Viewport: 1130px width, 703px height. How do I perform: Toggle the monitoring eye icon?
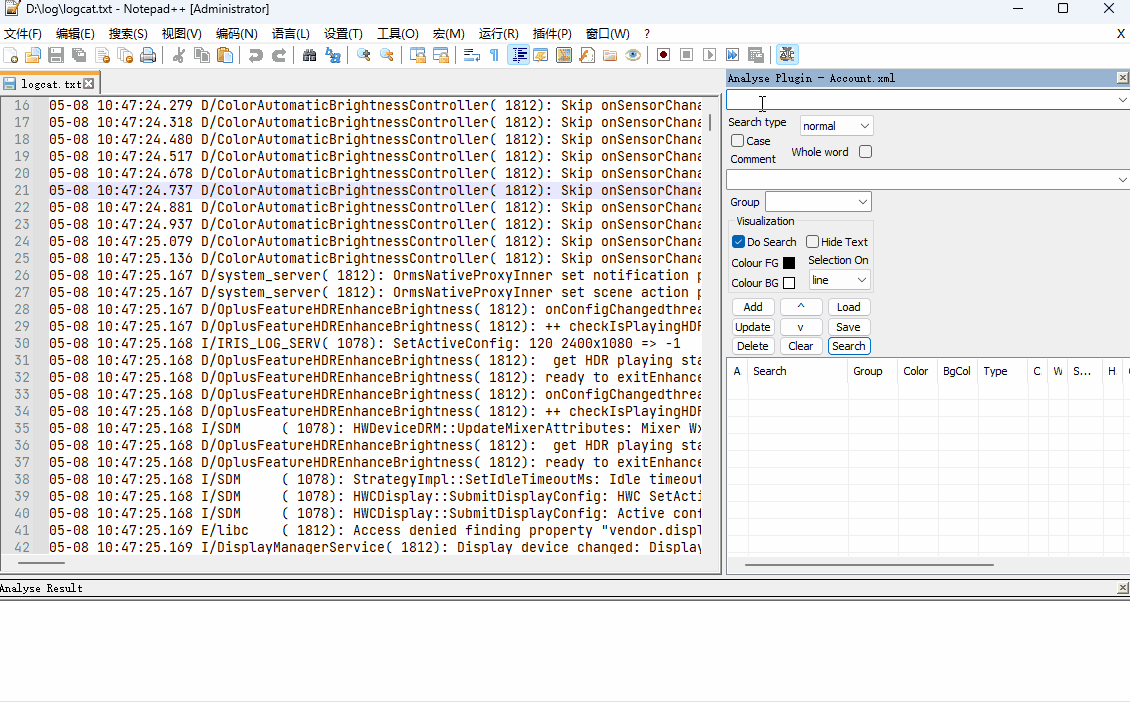coord(633,55)
